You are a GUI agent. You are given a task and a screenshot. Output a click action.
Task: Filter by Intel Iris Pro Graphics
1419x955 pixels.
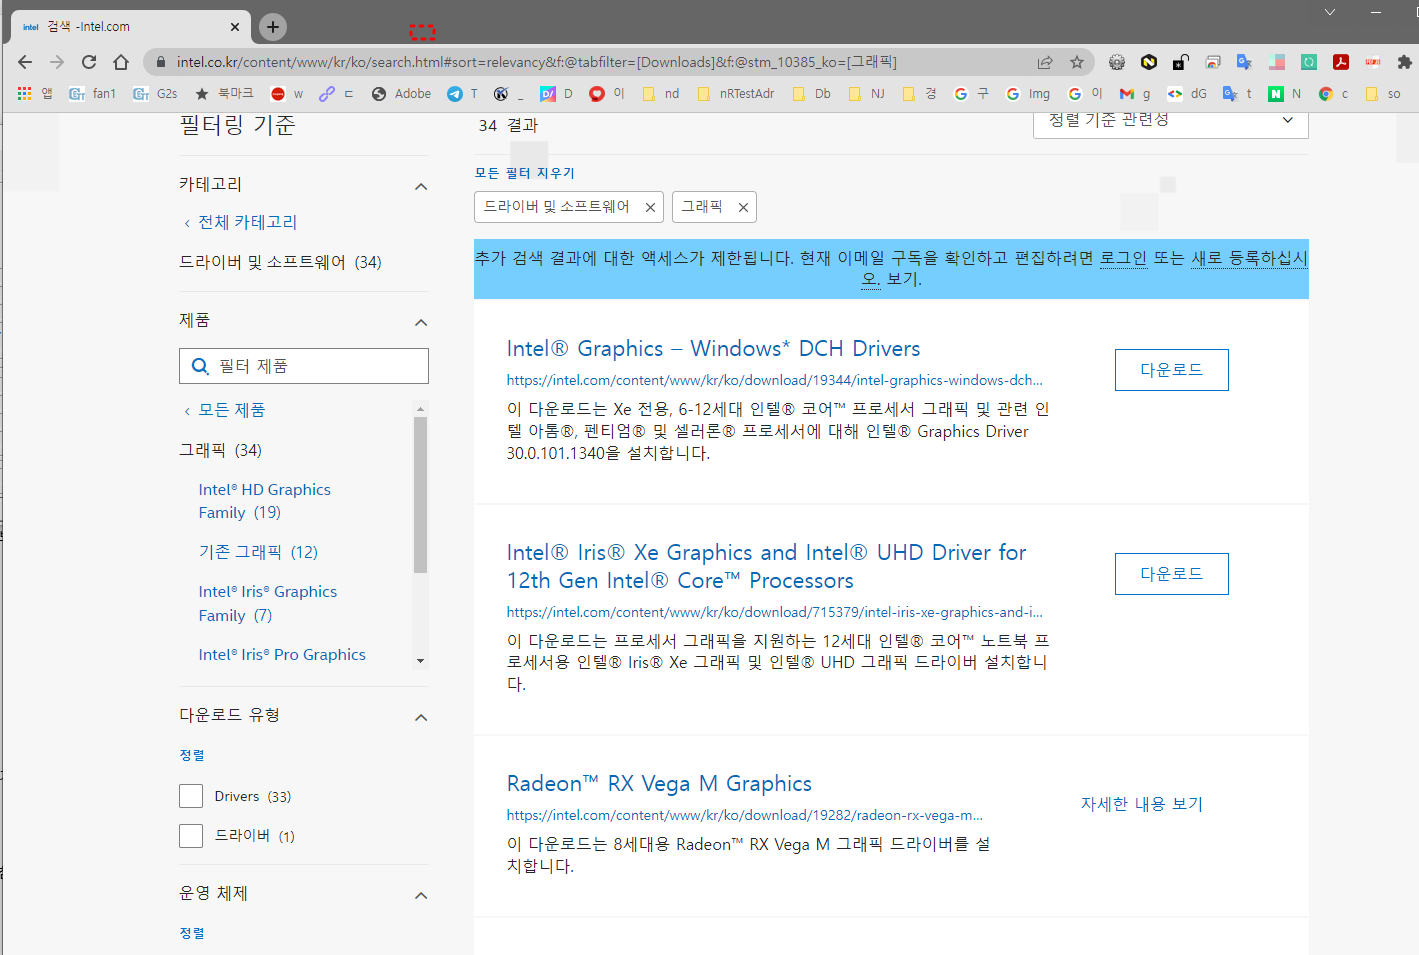pos(282,655)
